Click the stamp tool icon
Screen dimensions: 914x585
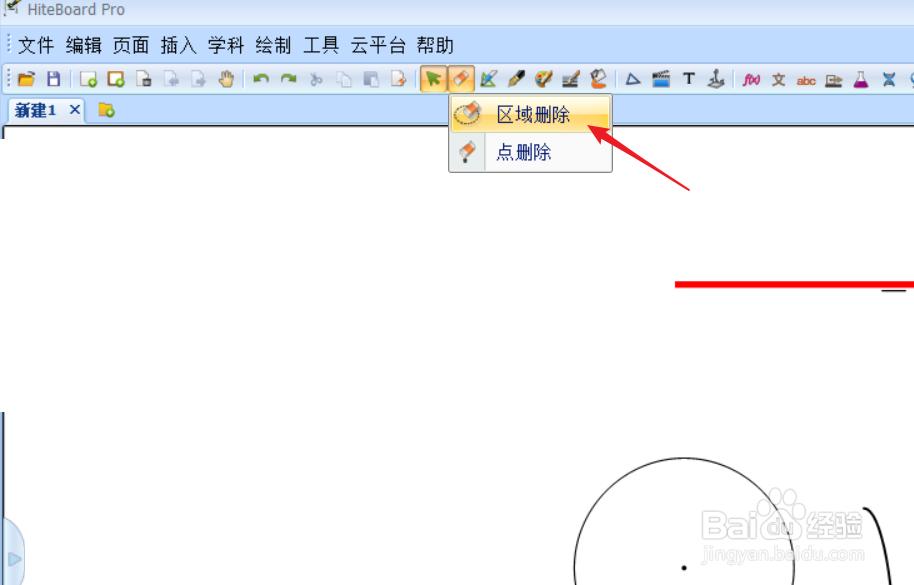716,79
